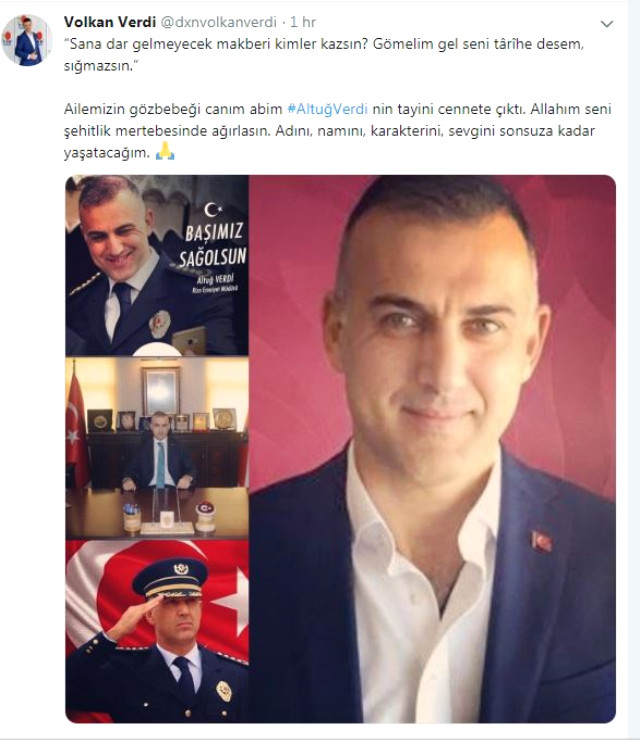Screen dimensions: 640x743
Task: Click the Turkish flag in the office photo
Action: [76, 426]
